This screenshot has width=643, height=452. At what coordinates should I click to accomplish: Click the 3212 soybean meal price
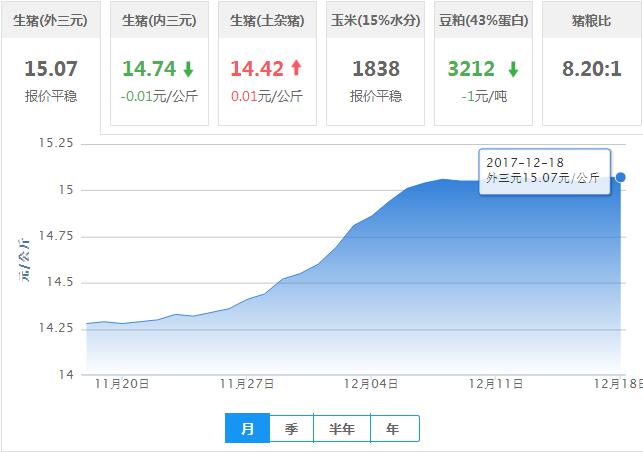pos(472,68)
